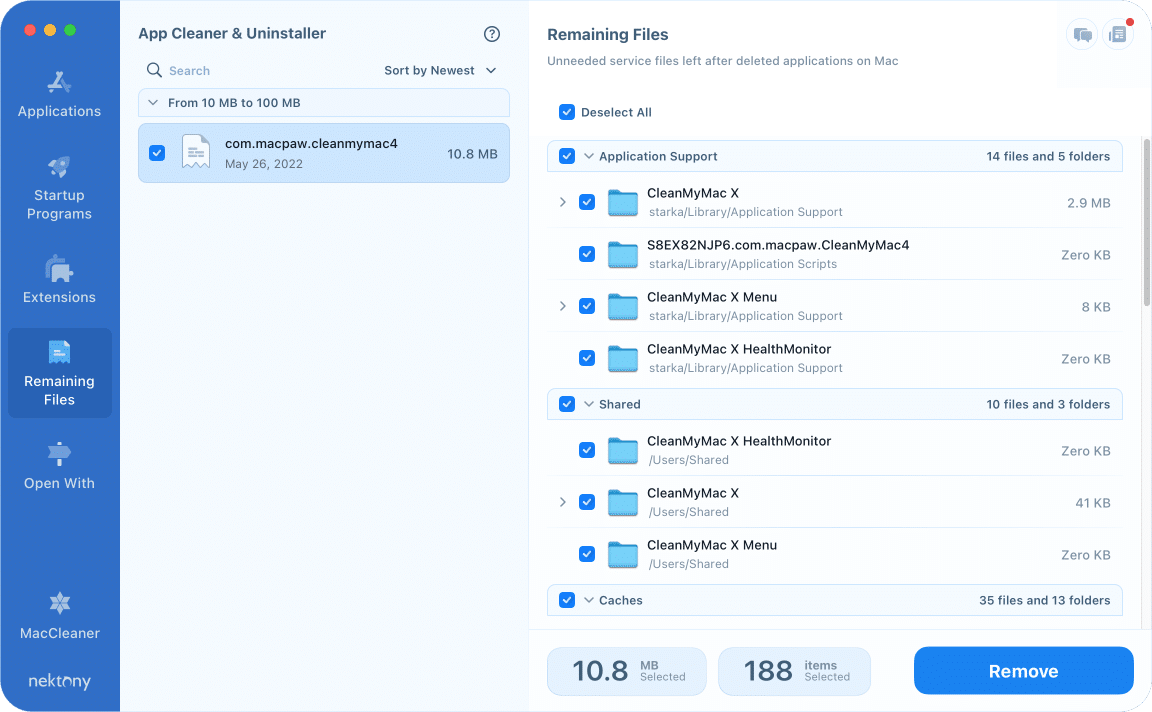Open the chat feedback icon
This screenshot has width=1152, height=712.
click(x=1082, y=35)
